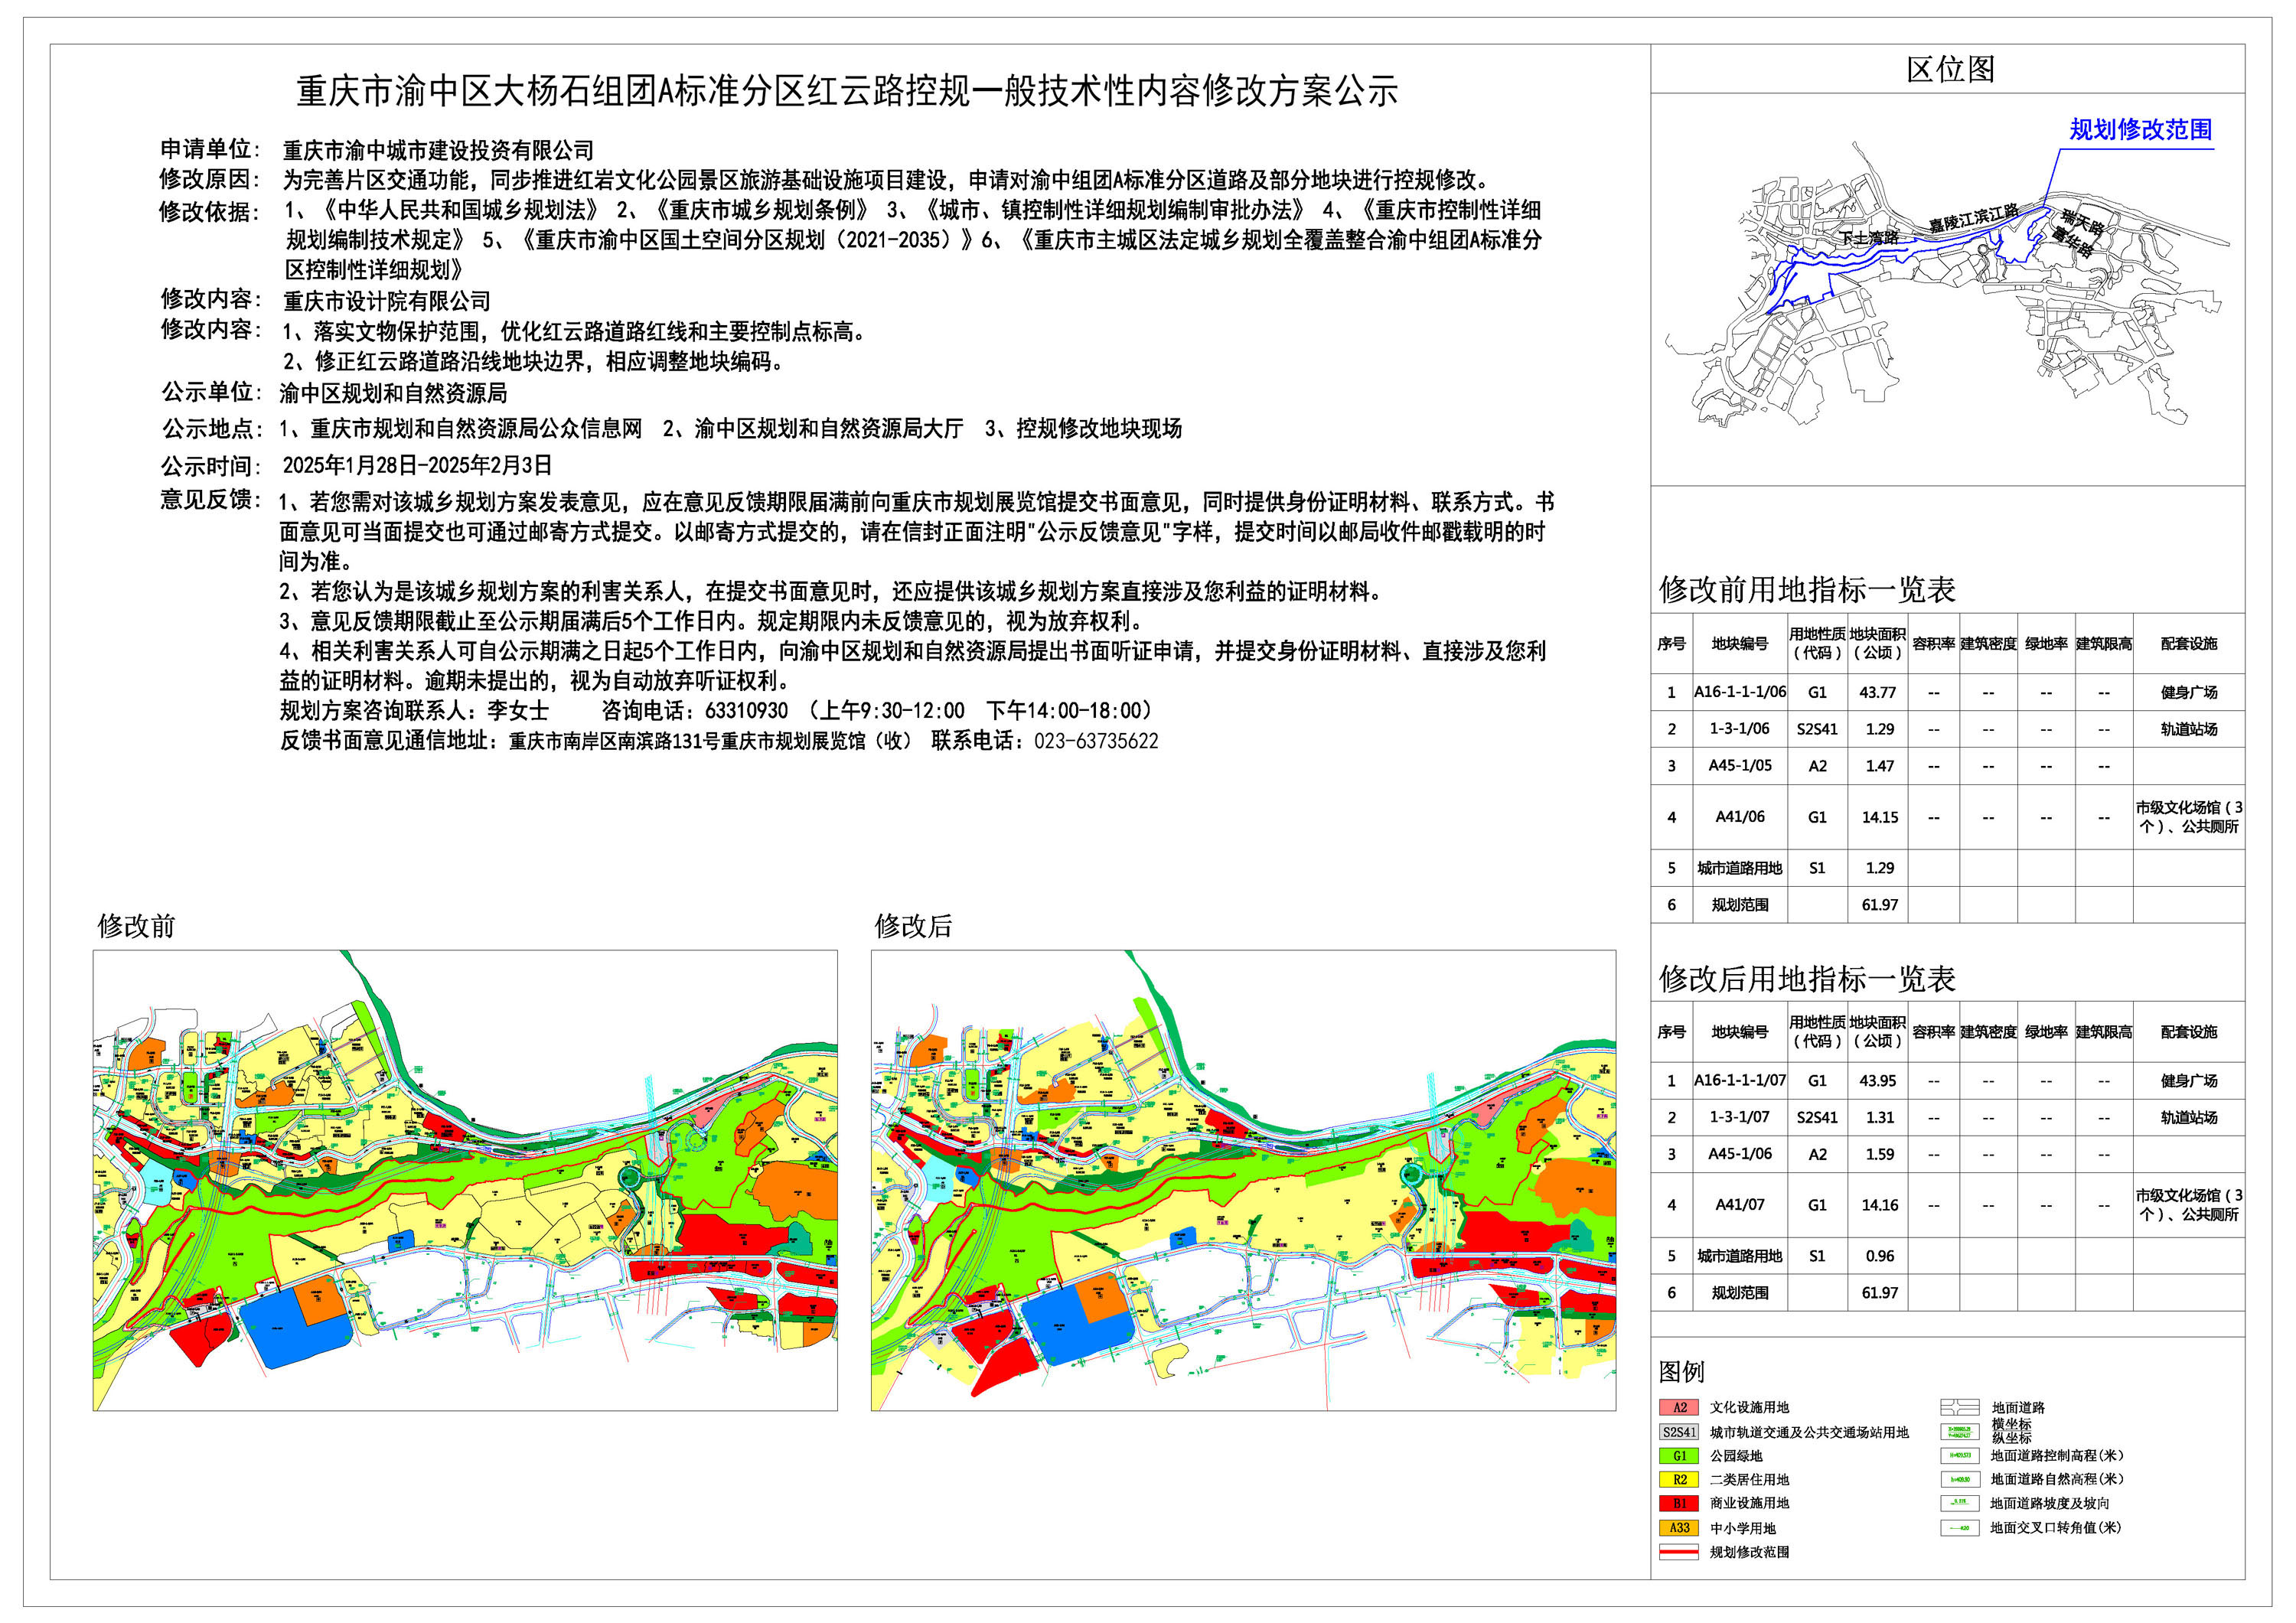
Task: Click the contact phone 023-63735622
Action: [1096, 741]
